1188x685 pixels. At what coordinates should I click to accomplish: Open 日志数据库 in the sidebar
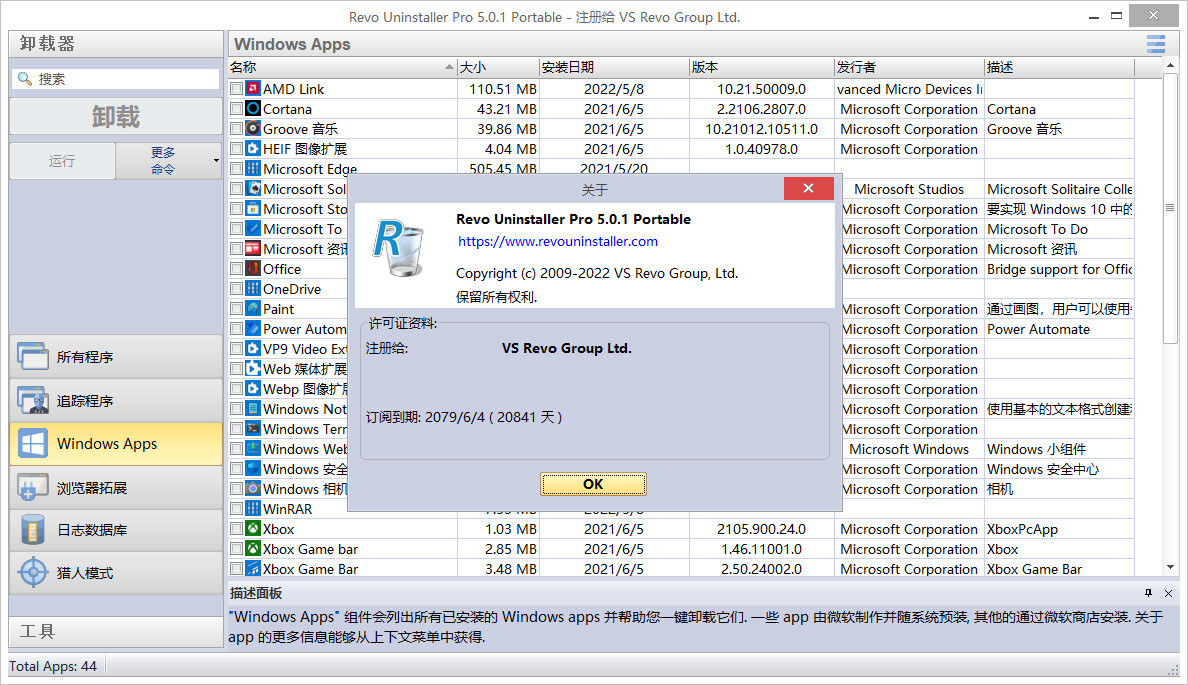116,530
